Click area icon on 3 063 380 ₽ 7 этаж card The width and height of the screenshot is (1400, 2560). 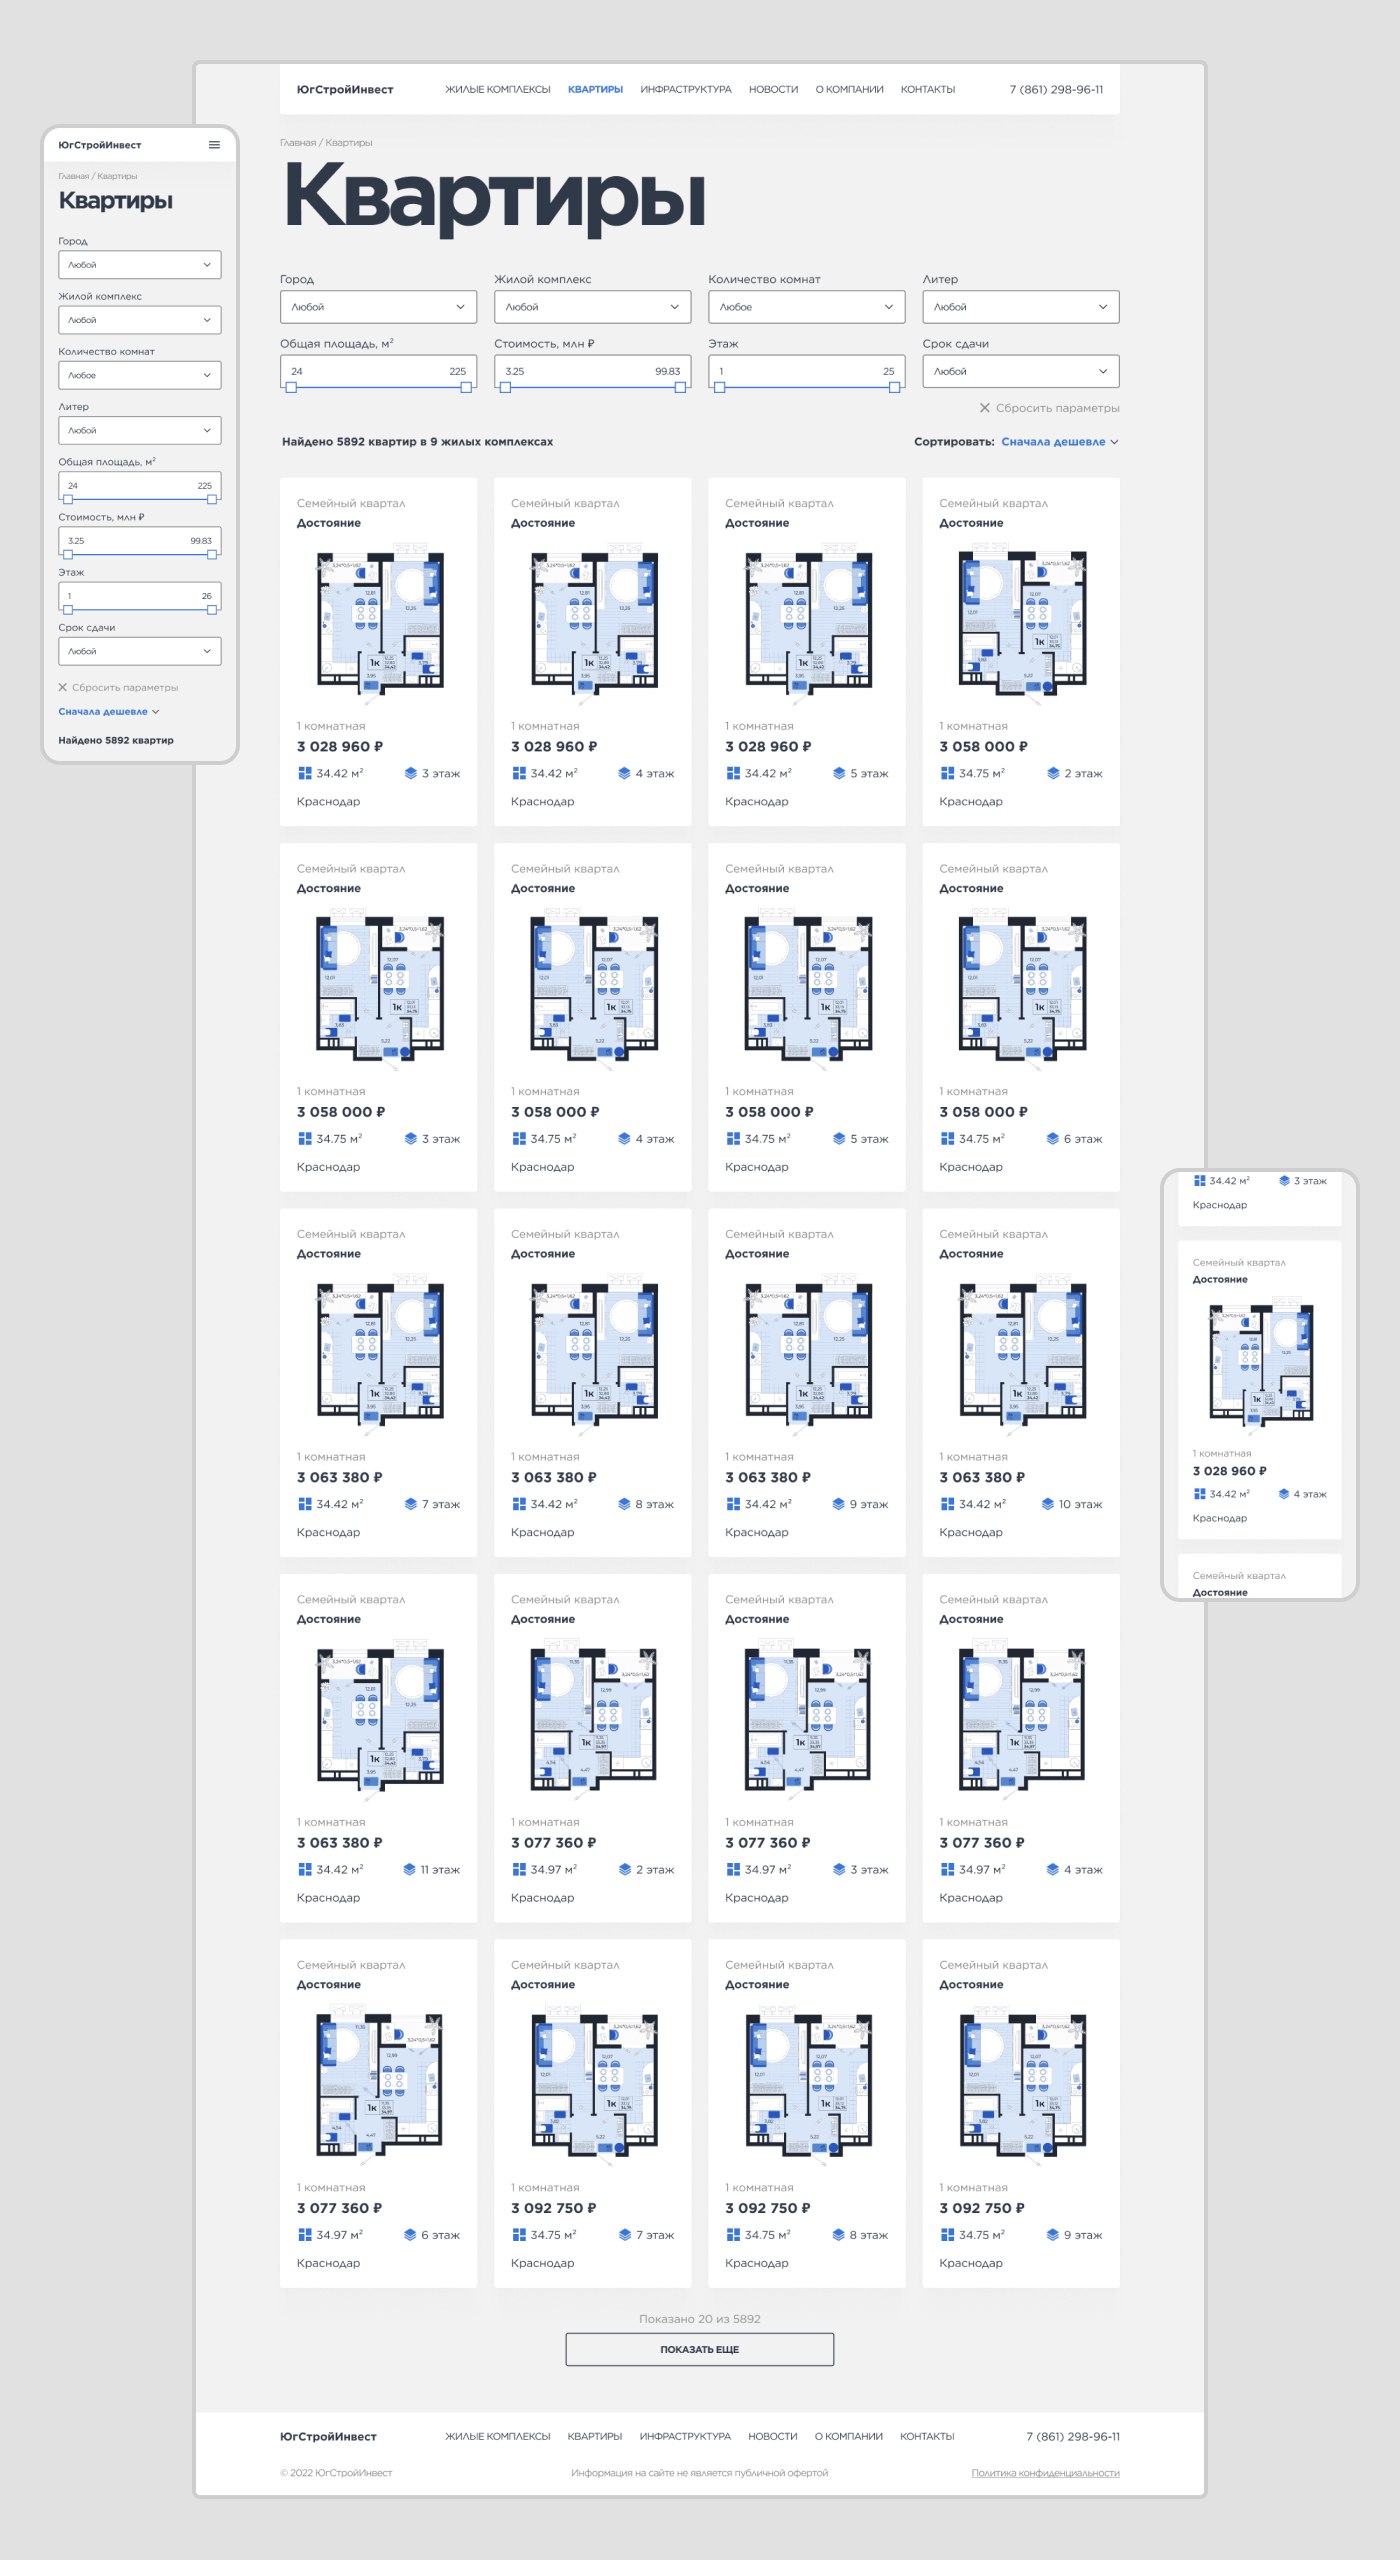tap(305, 1504)
